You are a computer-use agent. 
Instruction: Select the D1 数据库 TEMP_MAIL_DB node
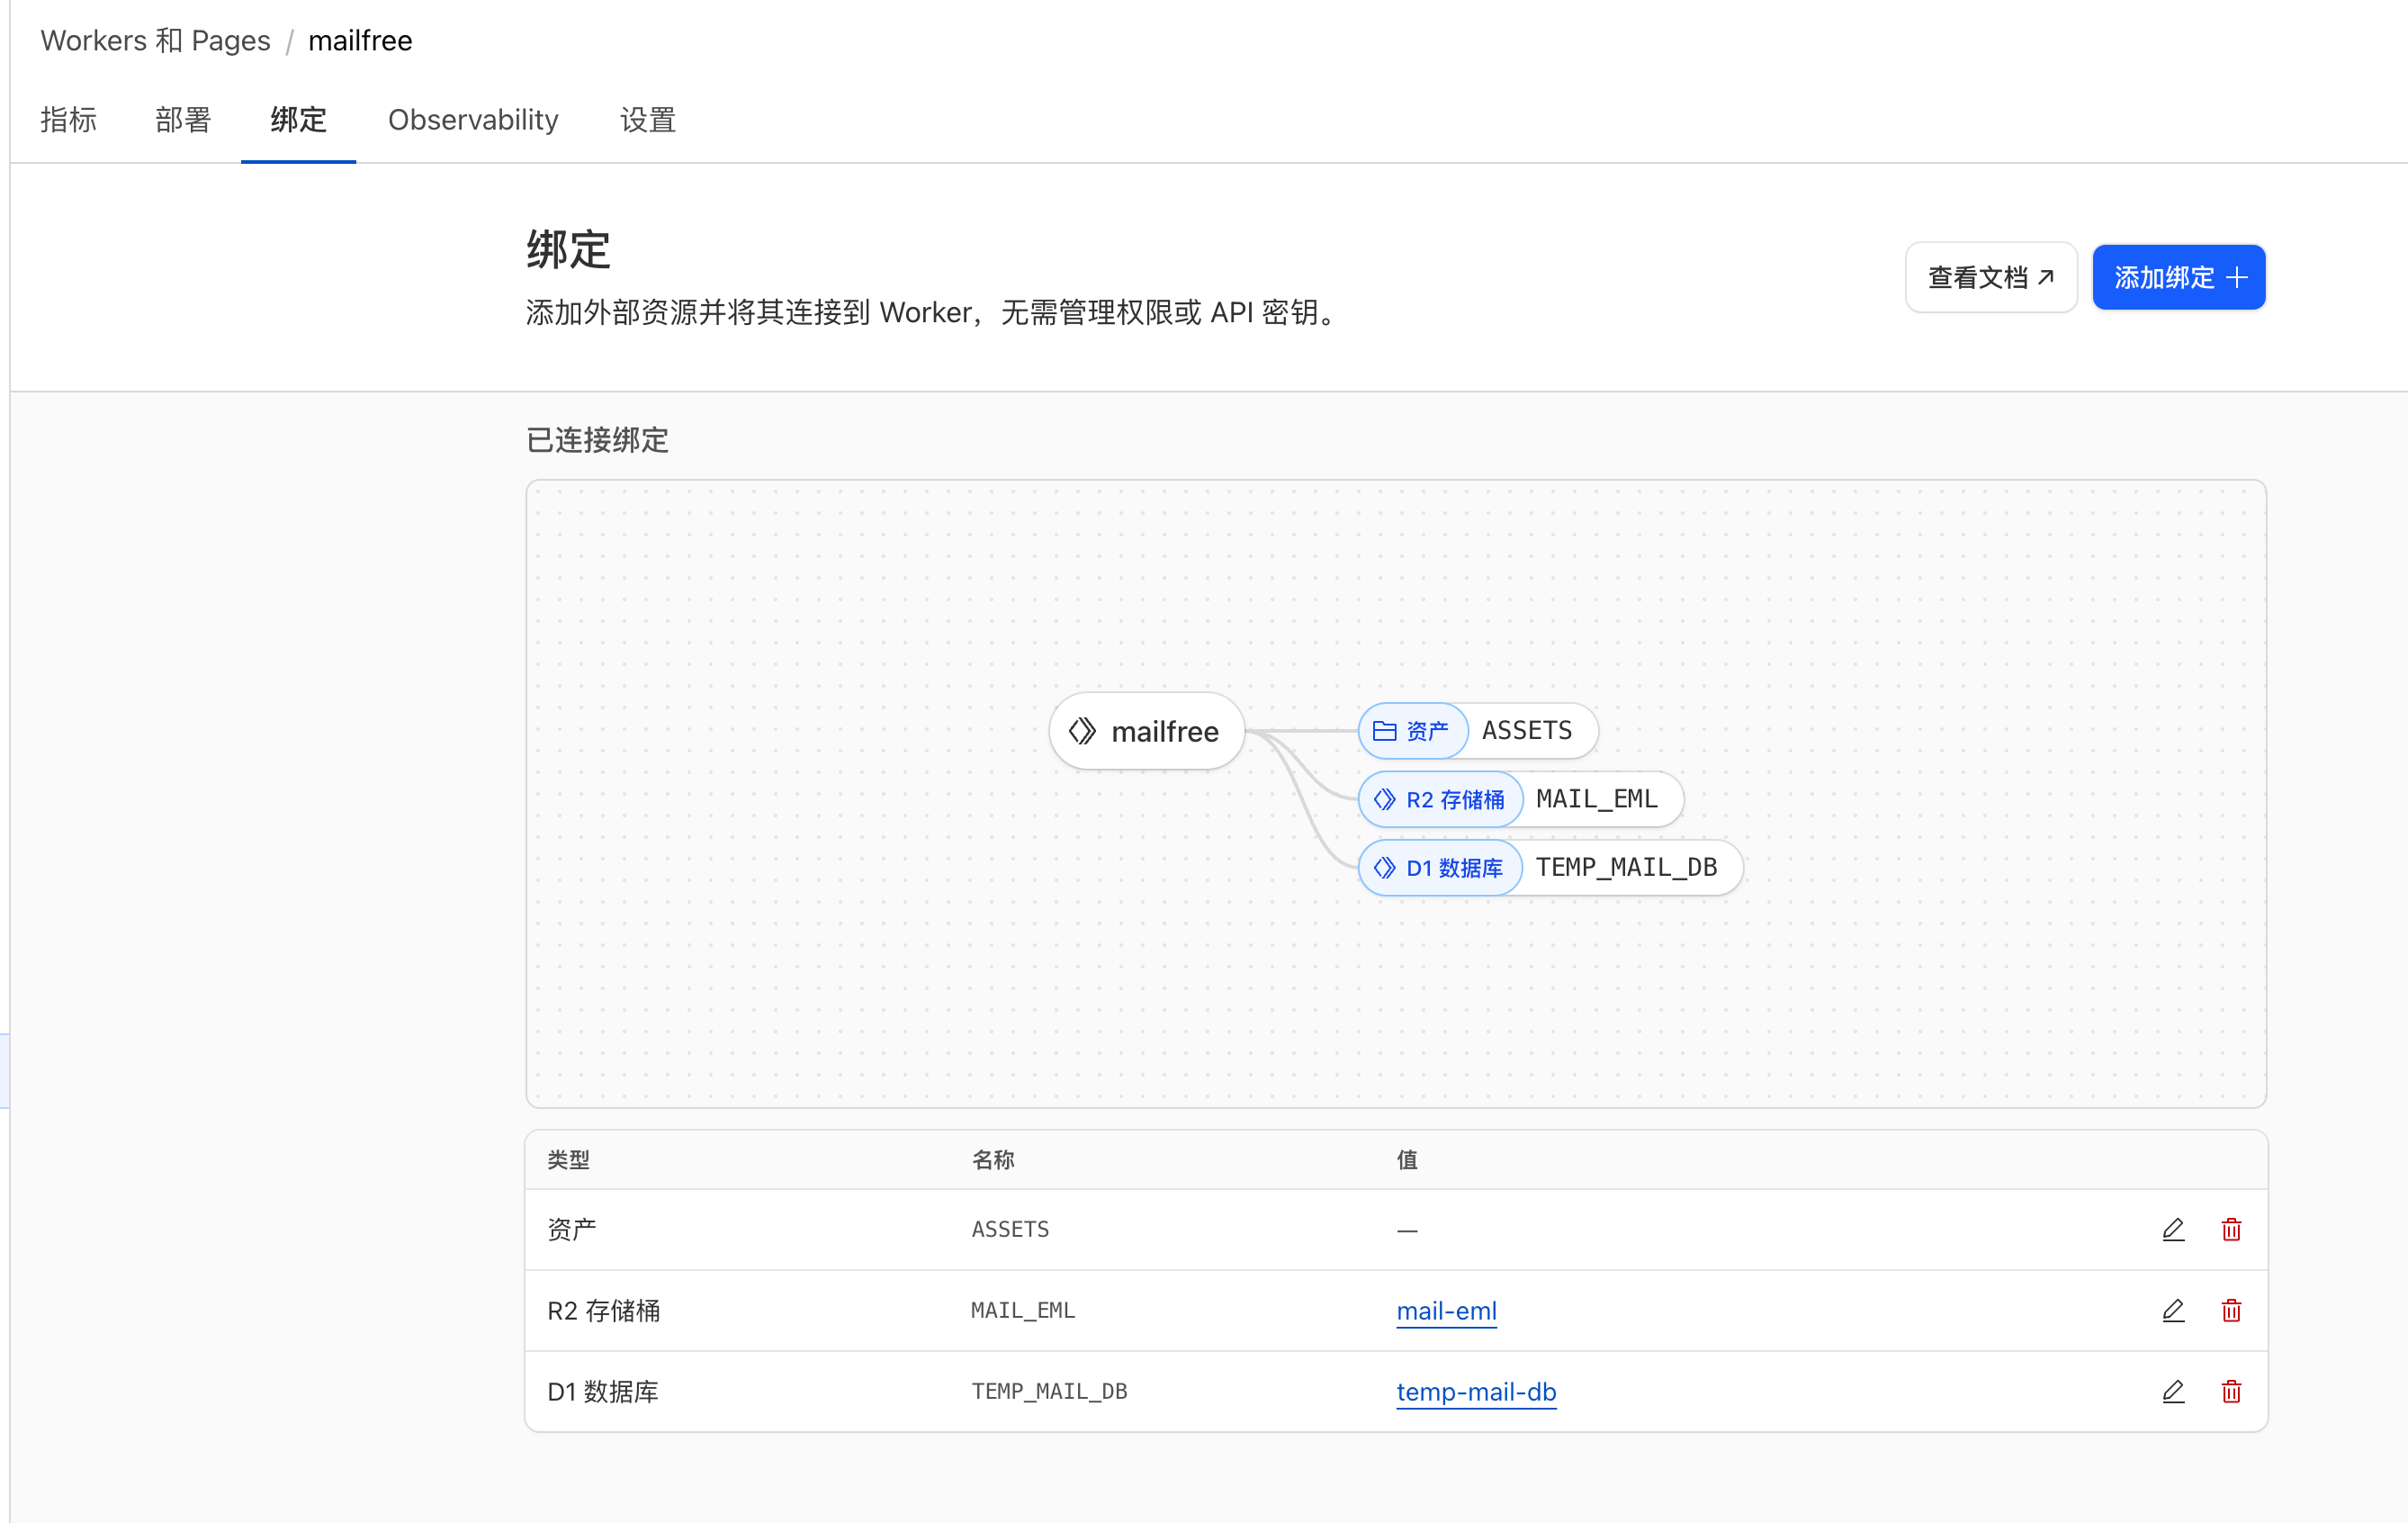coord(1550,867)
